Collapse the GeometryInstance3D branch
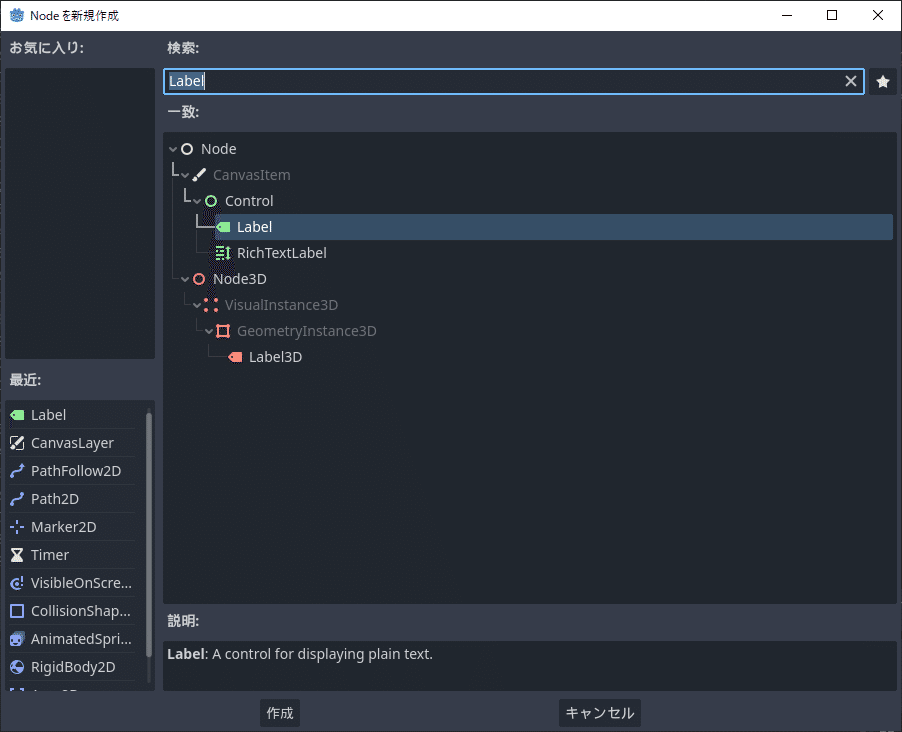Screen dimensions: 902x732 209,331
